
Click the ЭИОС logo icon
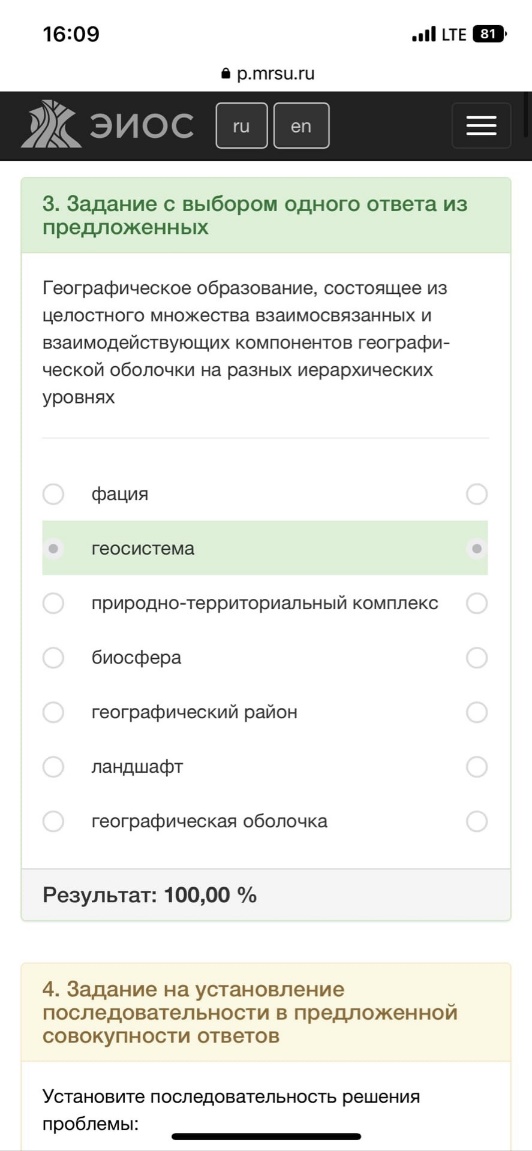pyautogui.click(x=51, y=125)
